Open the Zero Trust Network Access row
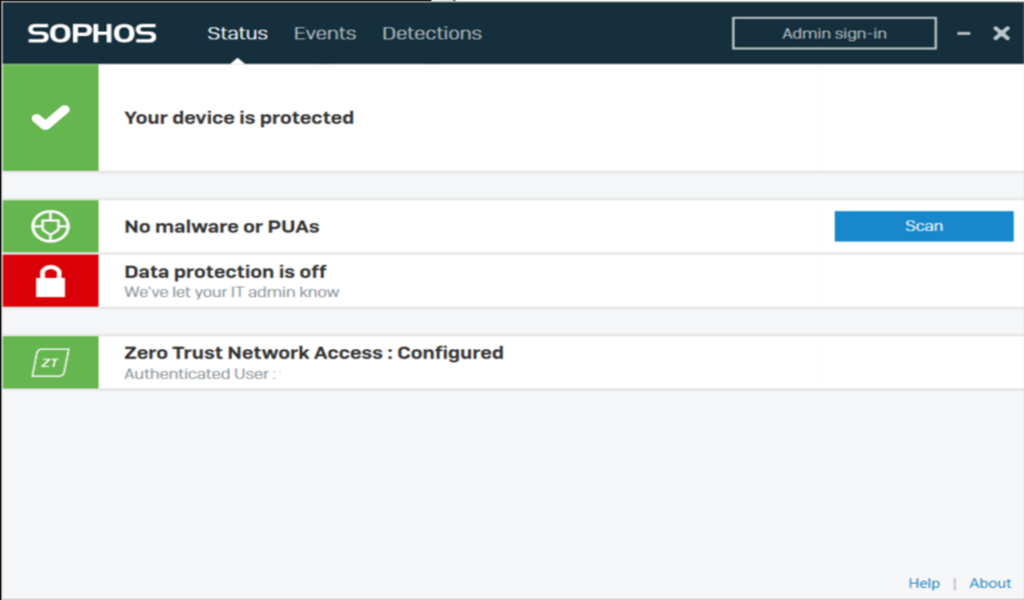 [313, 353]
